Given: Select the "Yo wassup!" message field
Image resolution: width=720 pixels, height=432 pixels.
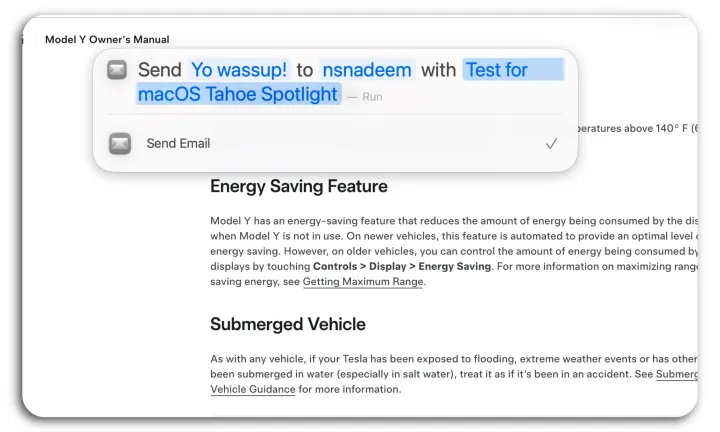Looking at the screenshot, I should 239,70.
